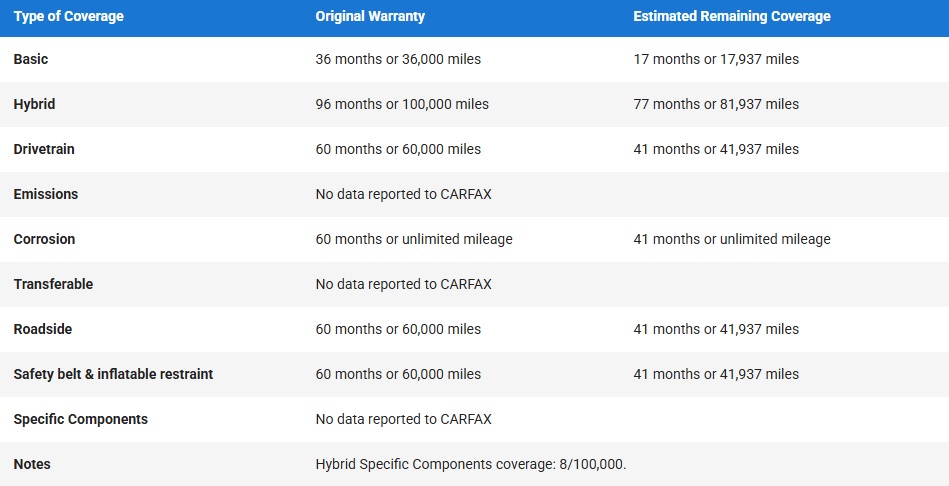Click the 36 months or 36,000 miles cell
The height and width of the screenshot is (486, 949).
point(398,59)
